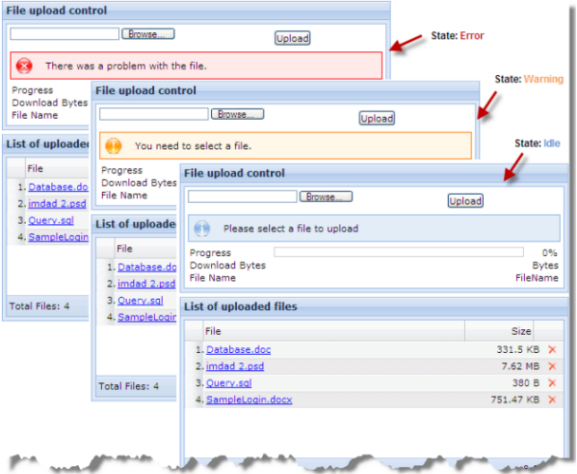
Task: Click the info icon beside 'Please select a file'
Action: (x=202, y=229)
